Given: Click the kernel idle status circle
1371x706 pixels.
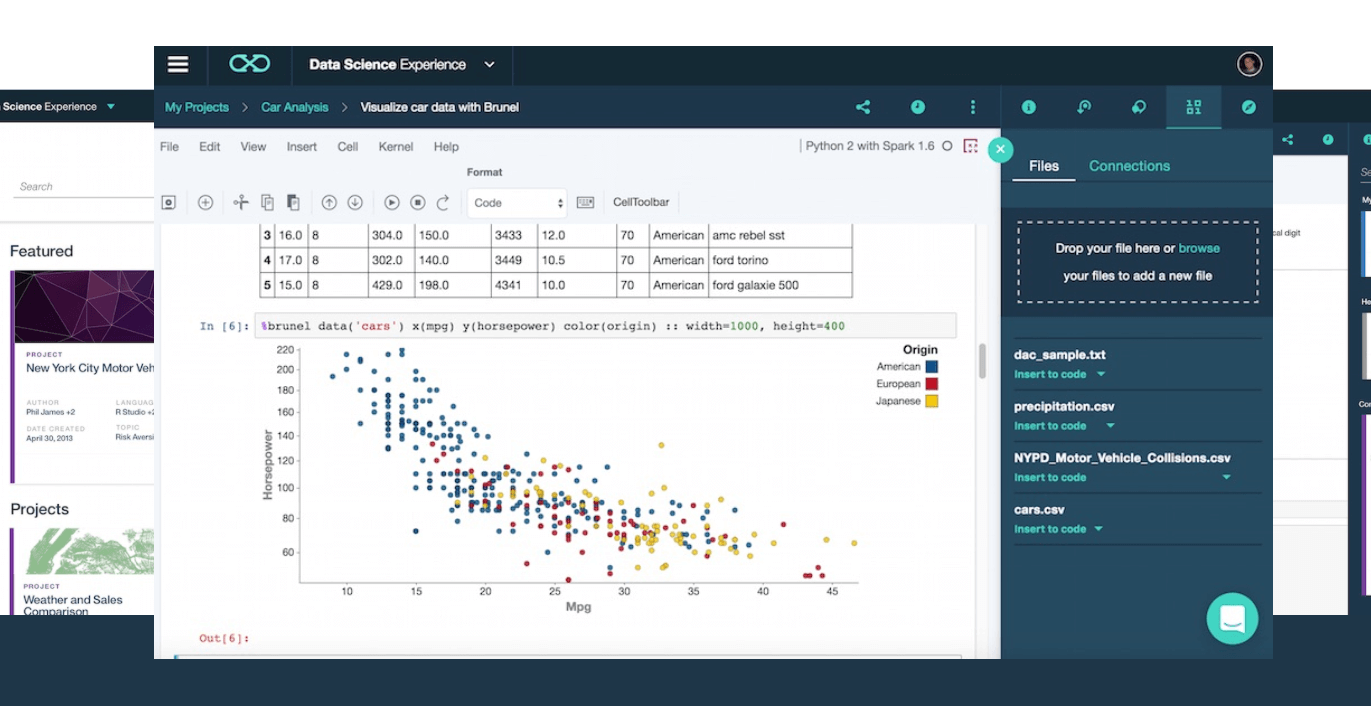Looking at the screenshot, I should [947, 146].
